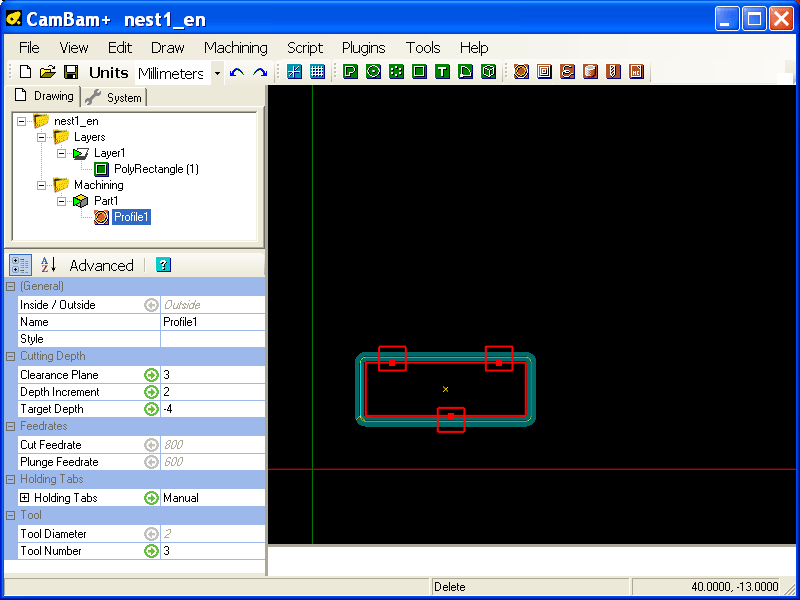
Task: Expand the Holding Tabs property
Action: pyautogui.click(x=25, y=498)
